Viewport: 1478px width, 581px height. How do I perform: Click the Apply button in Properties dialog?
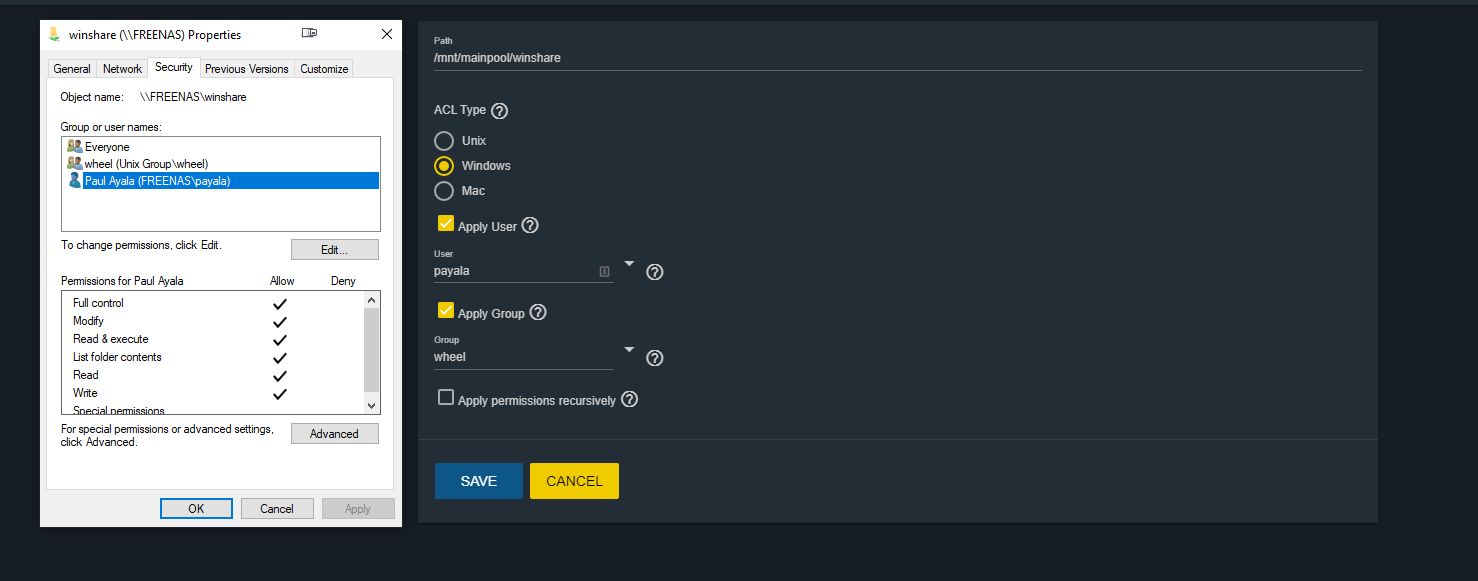pos(358,509)
